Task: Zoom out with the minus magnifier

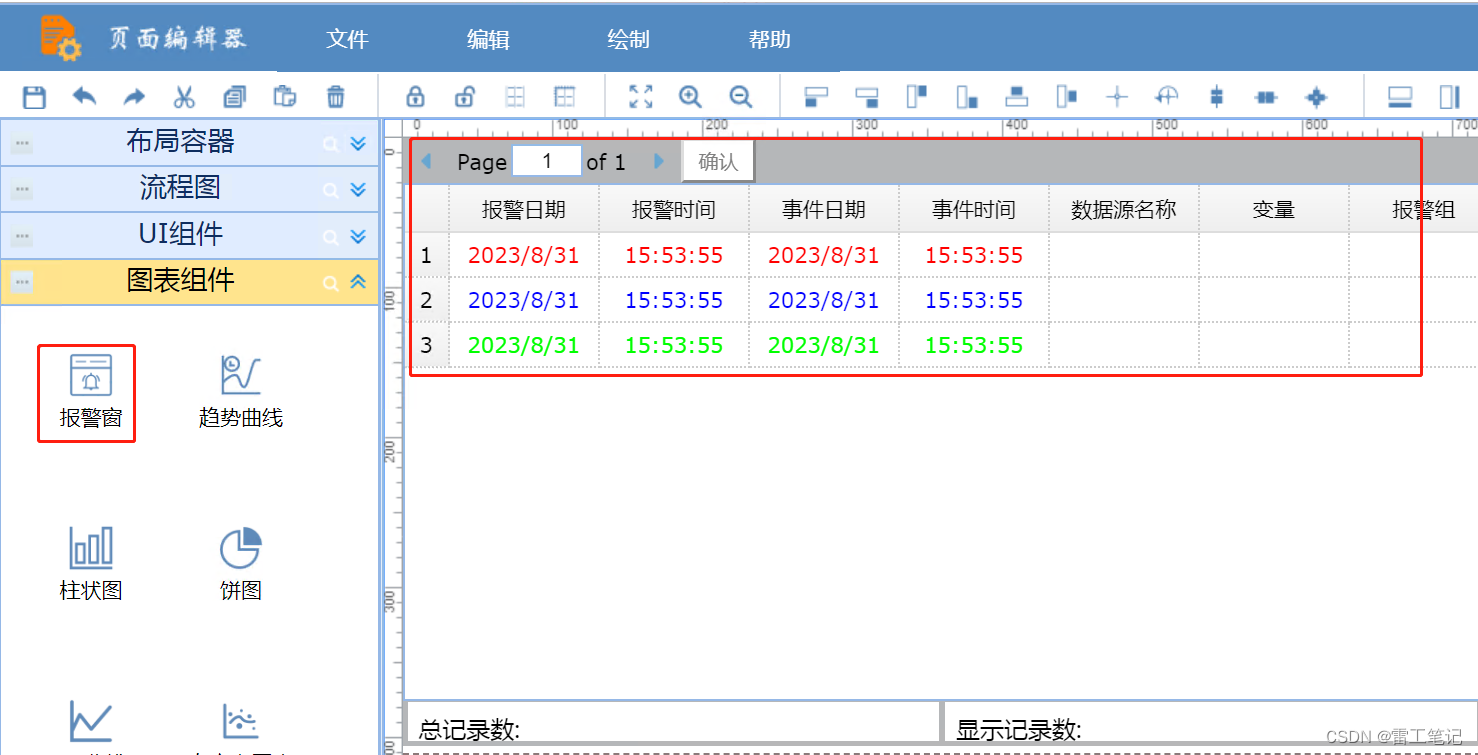Action: click(740, 97)
